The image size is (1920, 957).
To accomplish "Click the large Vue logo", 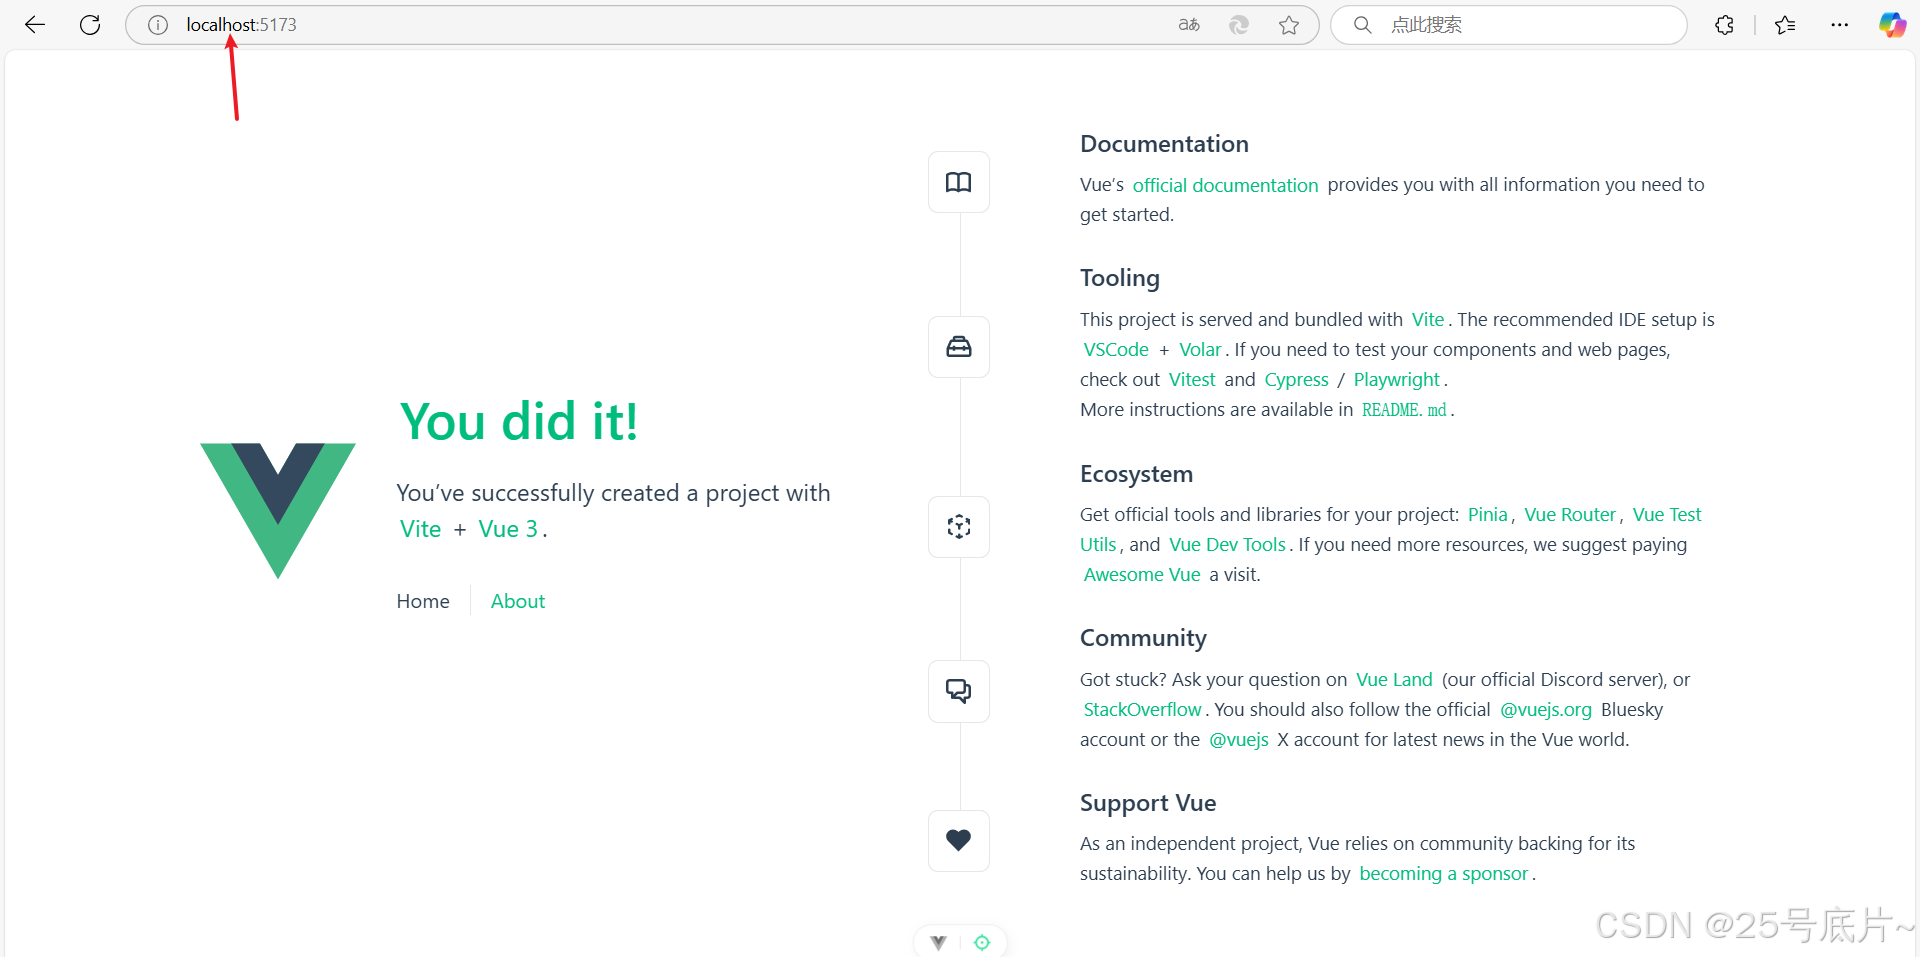I will [278, 510].
